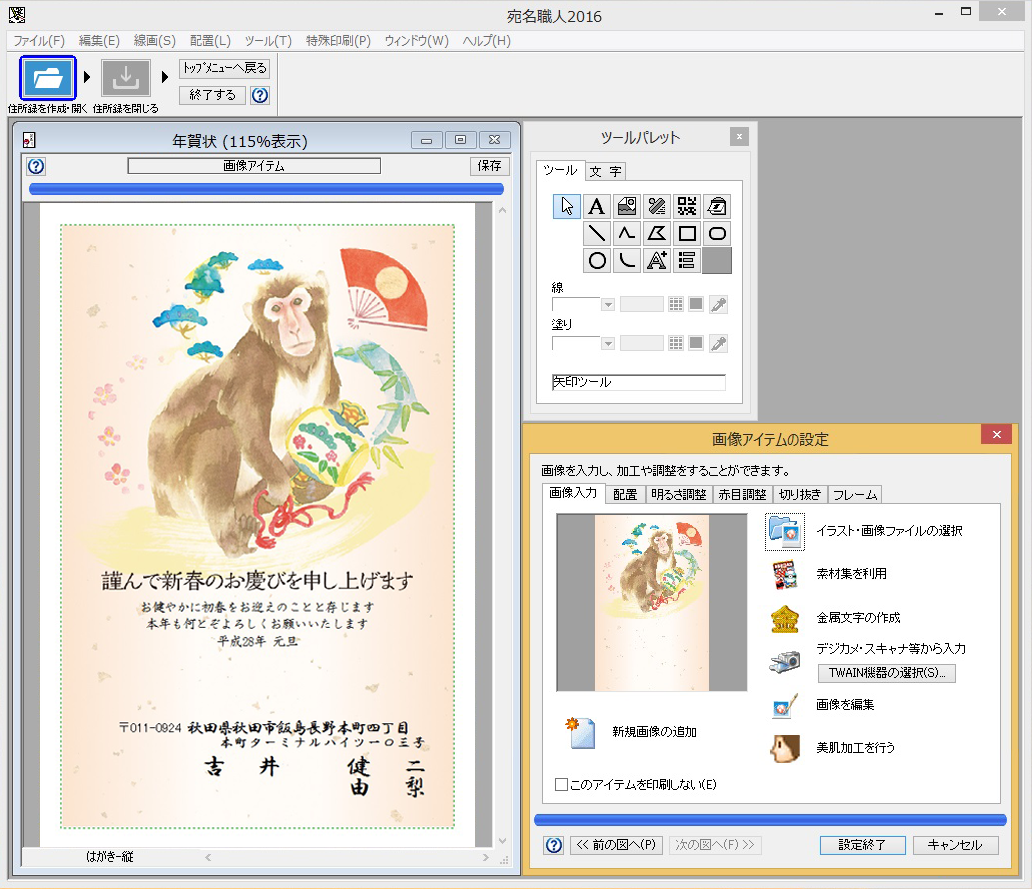Click the monkey image preview thumbnail in dialog
This screenshot has height=889, width=1032.
[x=652, y=603]
